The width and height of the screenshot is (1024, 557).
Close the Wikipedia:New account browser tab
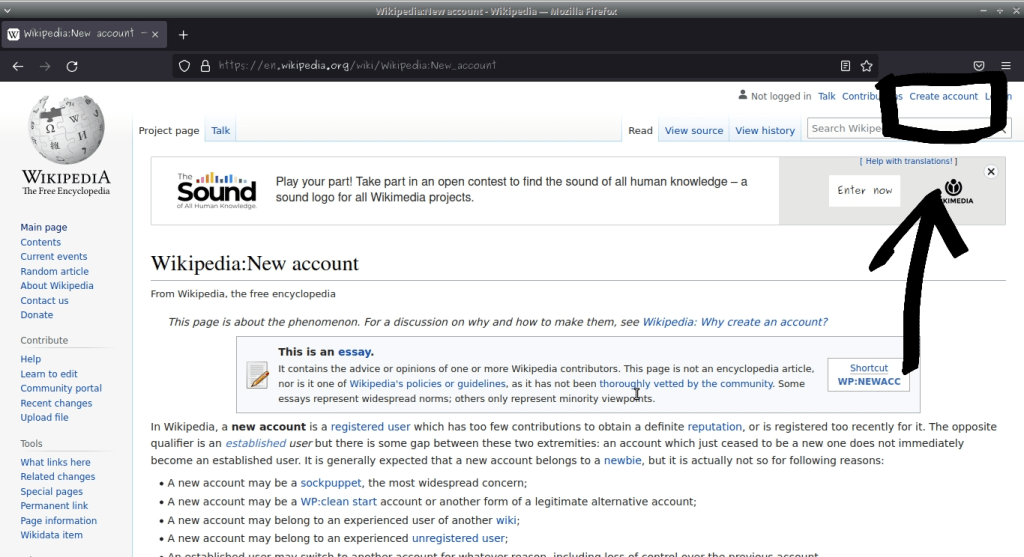(145, 34)
